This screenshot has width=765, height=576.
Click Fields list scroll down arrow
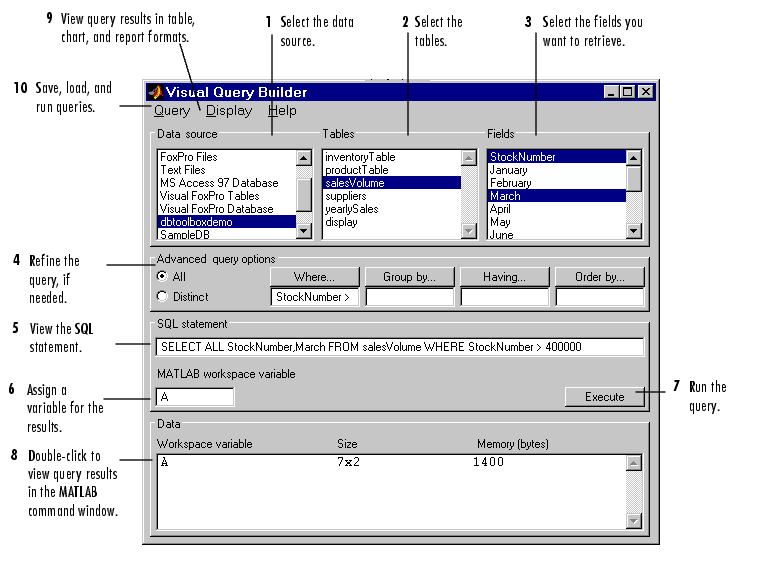pos(634,230)
